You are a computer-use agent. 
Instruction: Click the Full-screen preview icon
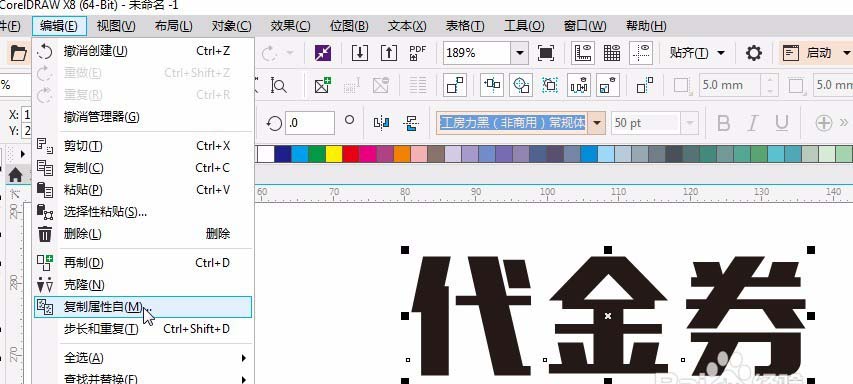[546, 53]
